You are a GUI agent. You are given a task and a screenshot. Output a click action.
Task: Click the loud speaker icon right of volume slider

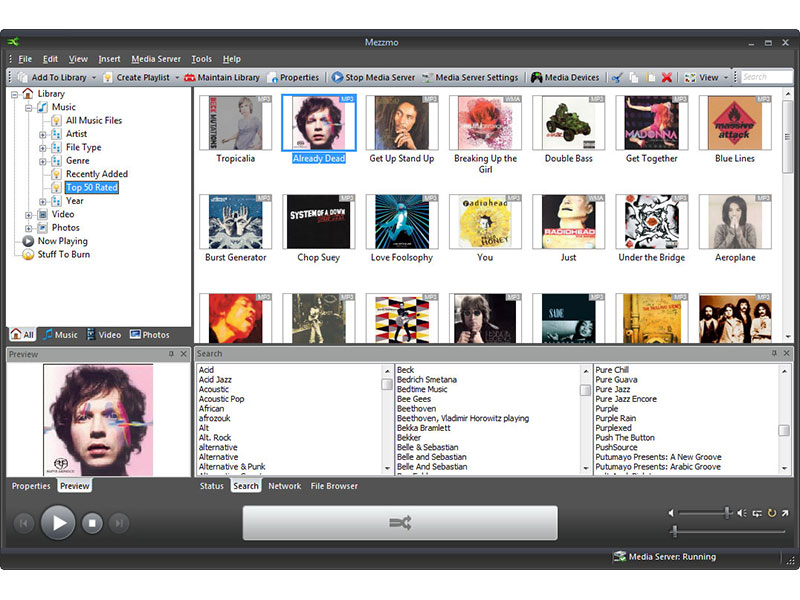point(742,513)
